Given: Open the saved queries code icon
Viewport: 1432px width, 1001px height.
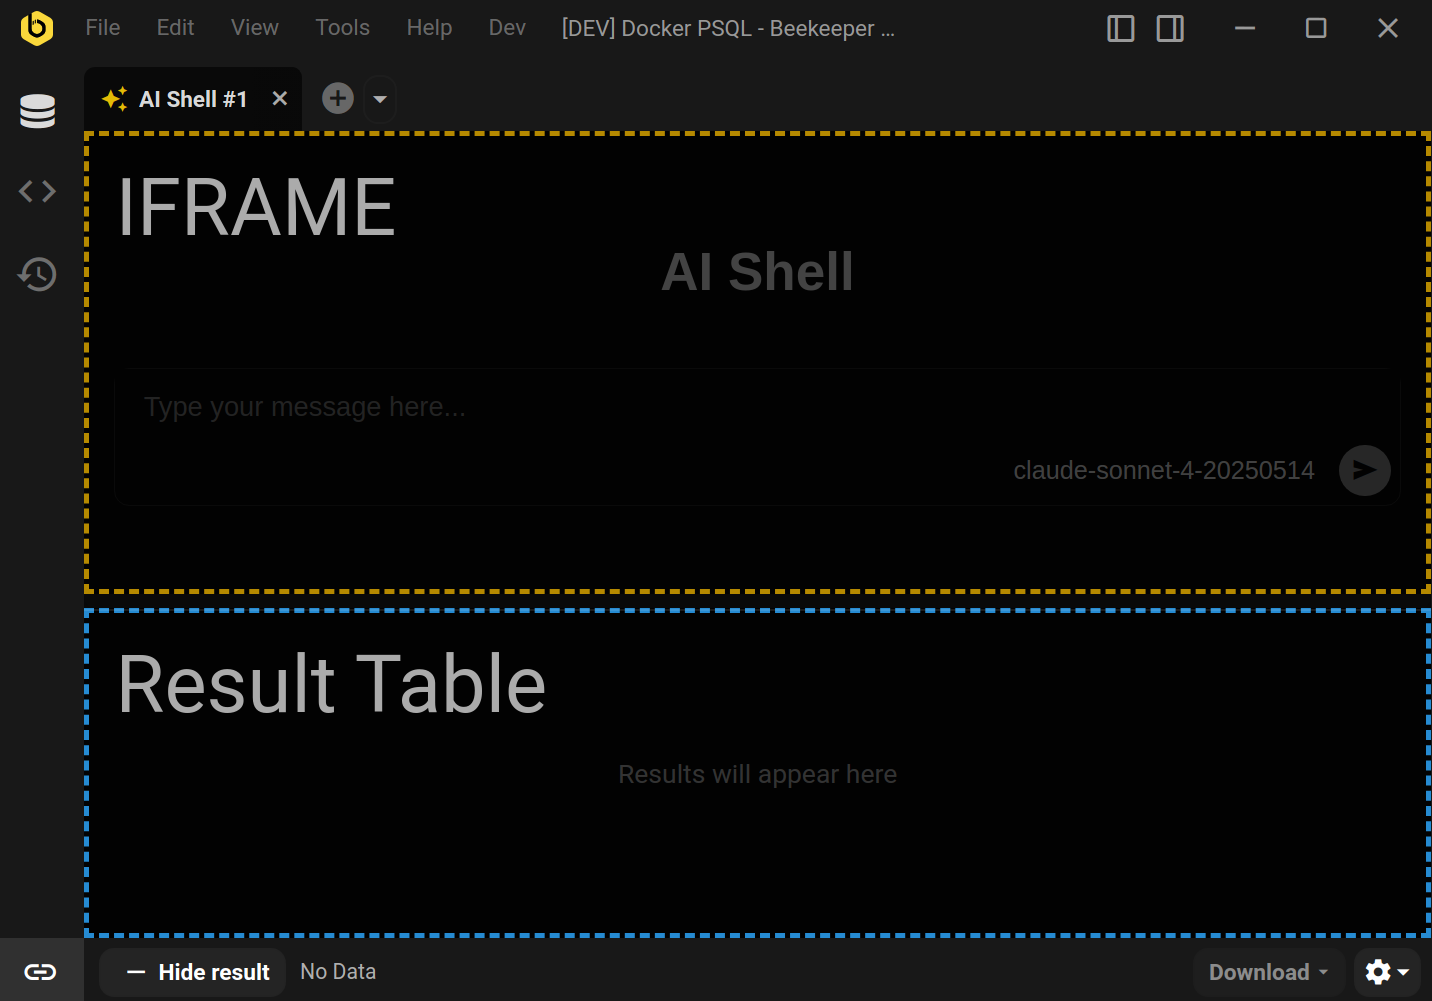Looking at the screenshot, I should (38, 191).
